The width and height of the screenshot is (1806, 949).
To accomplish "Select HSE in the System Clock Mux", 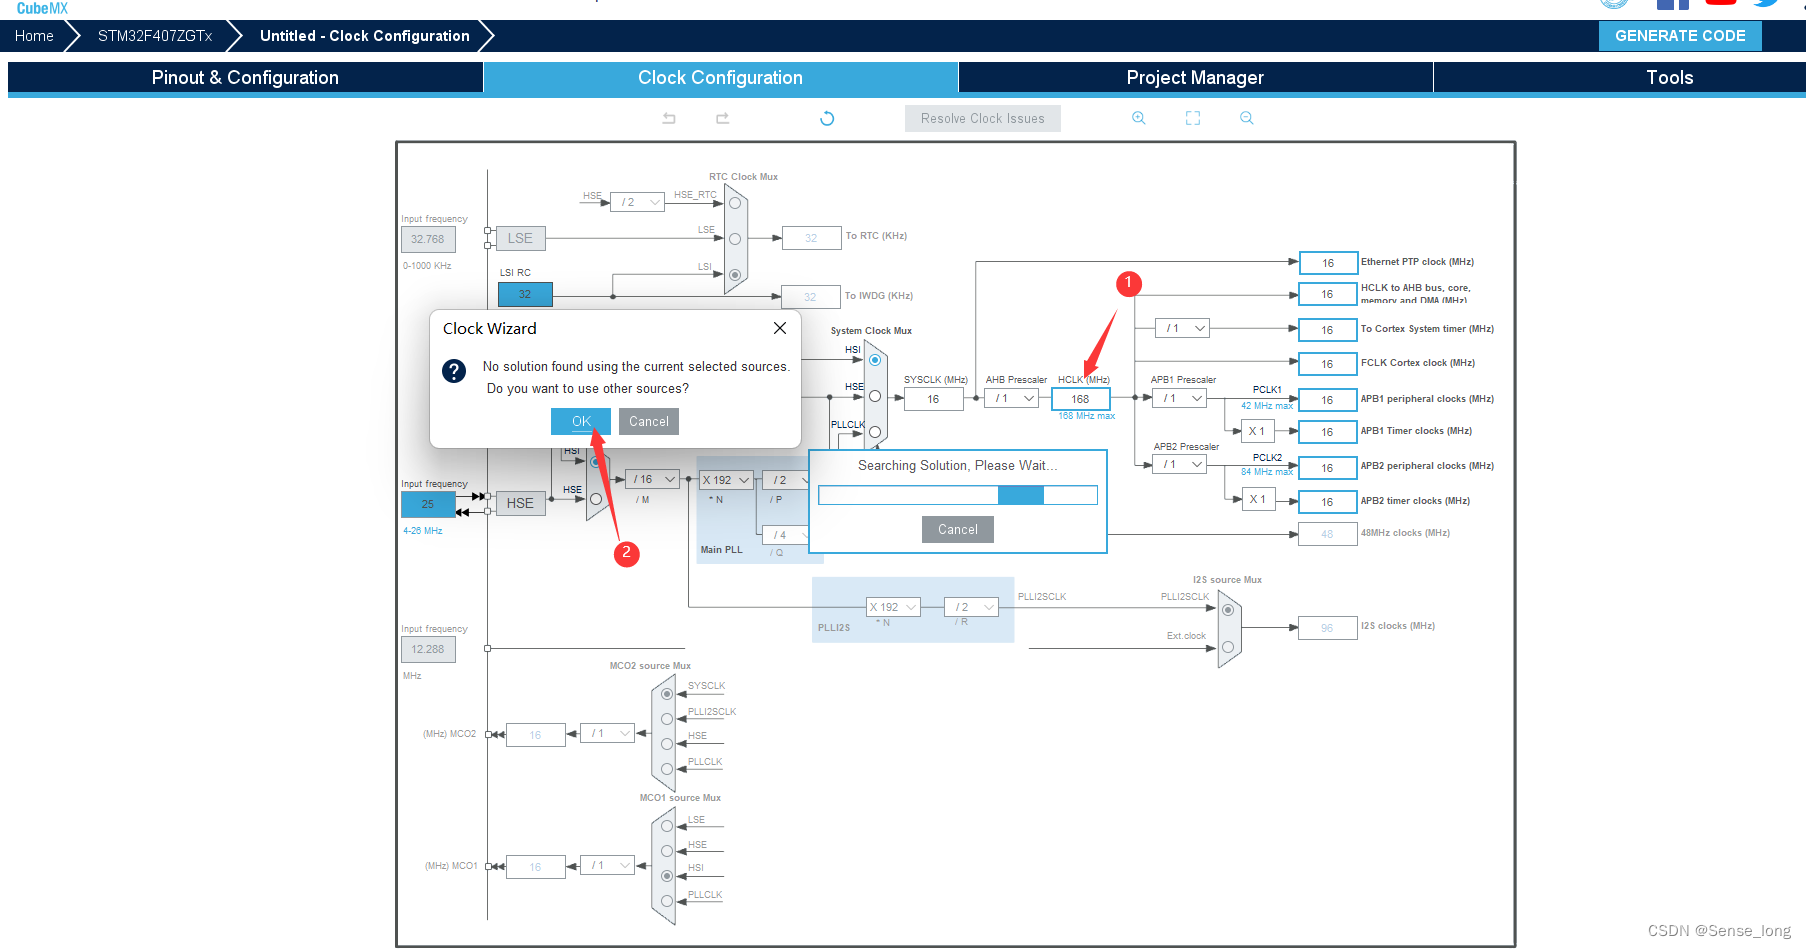I will click(x=875, y=396).
